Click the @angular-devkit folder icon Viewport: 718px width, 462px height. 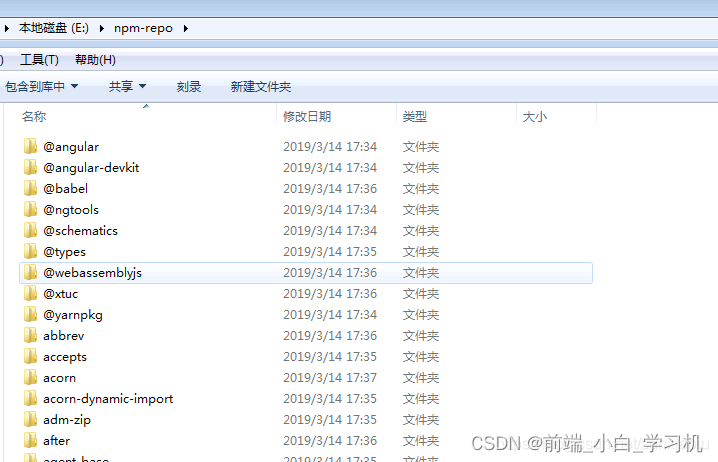30,168
